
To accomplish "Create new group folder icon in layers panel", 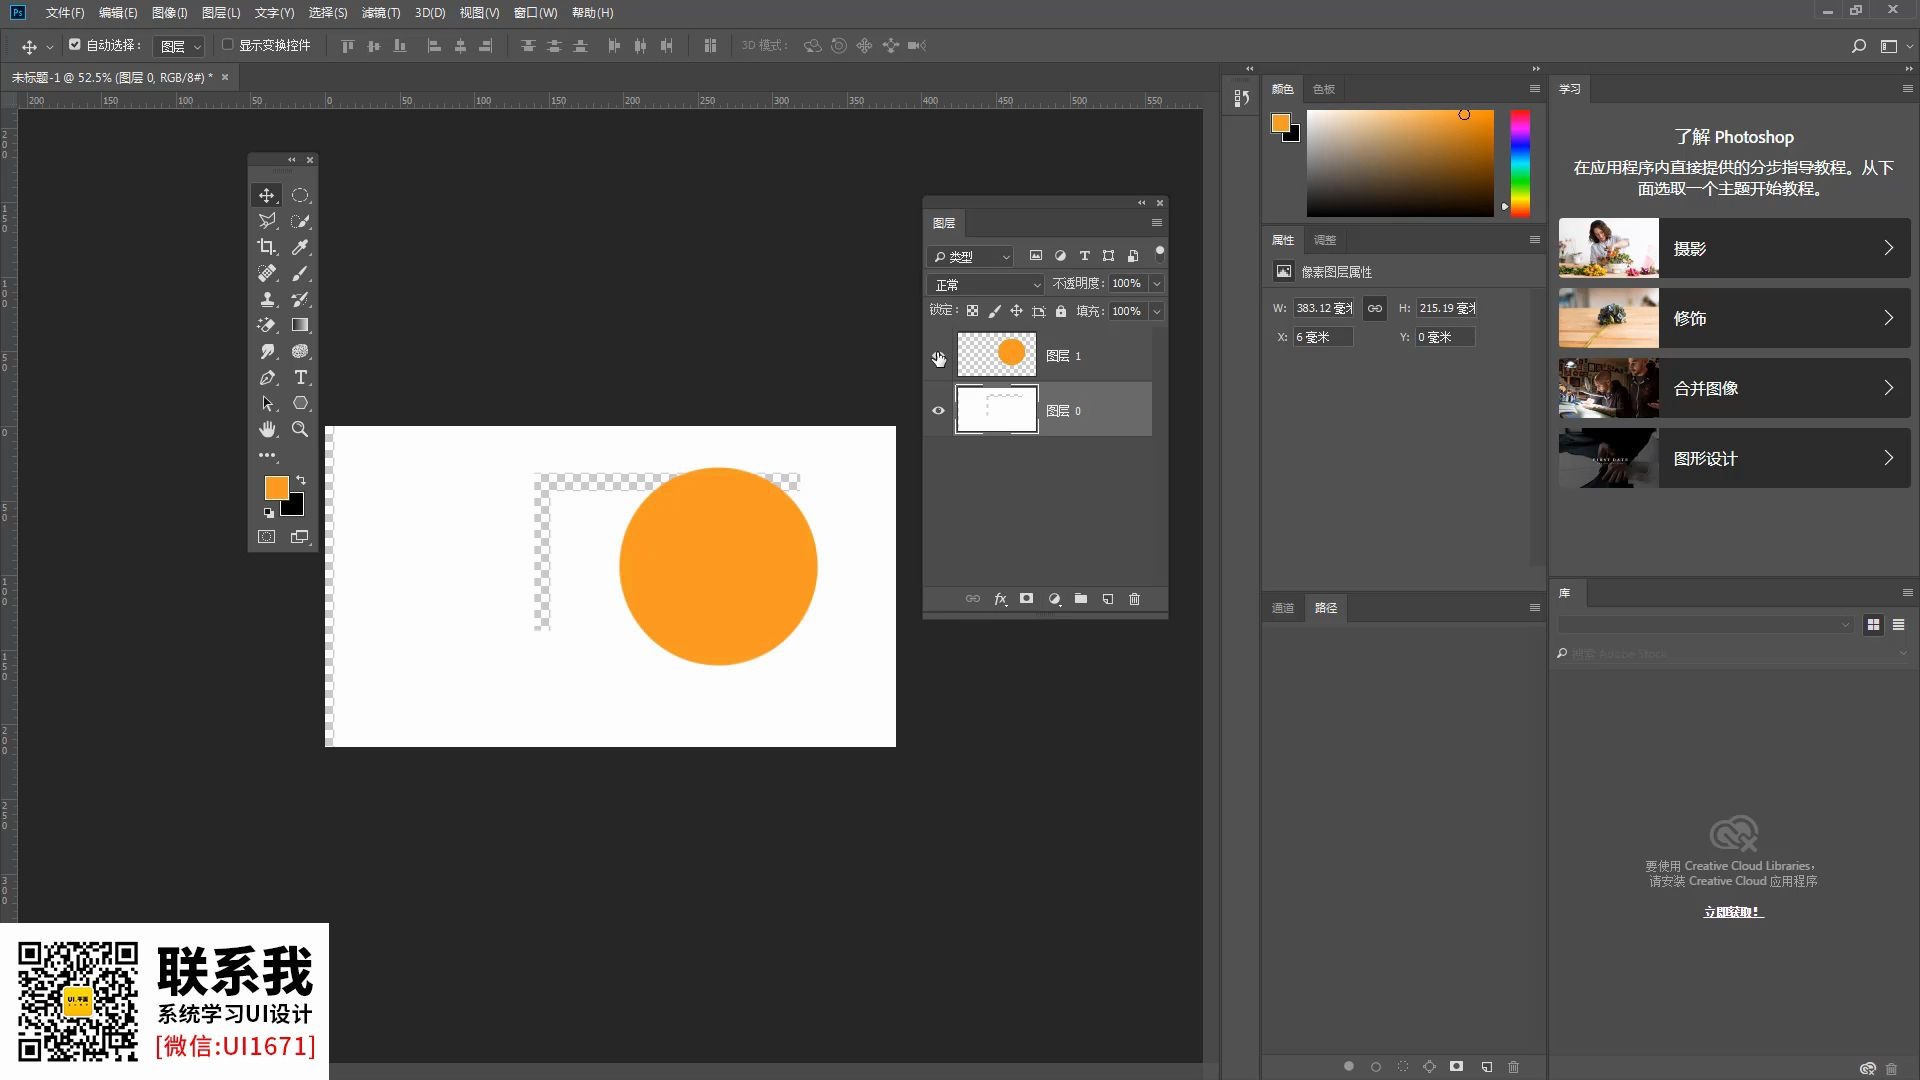I will pos(1081,599).
